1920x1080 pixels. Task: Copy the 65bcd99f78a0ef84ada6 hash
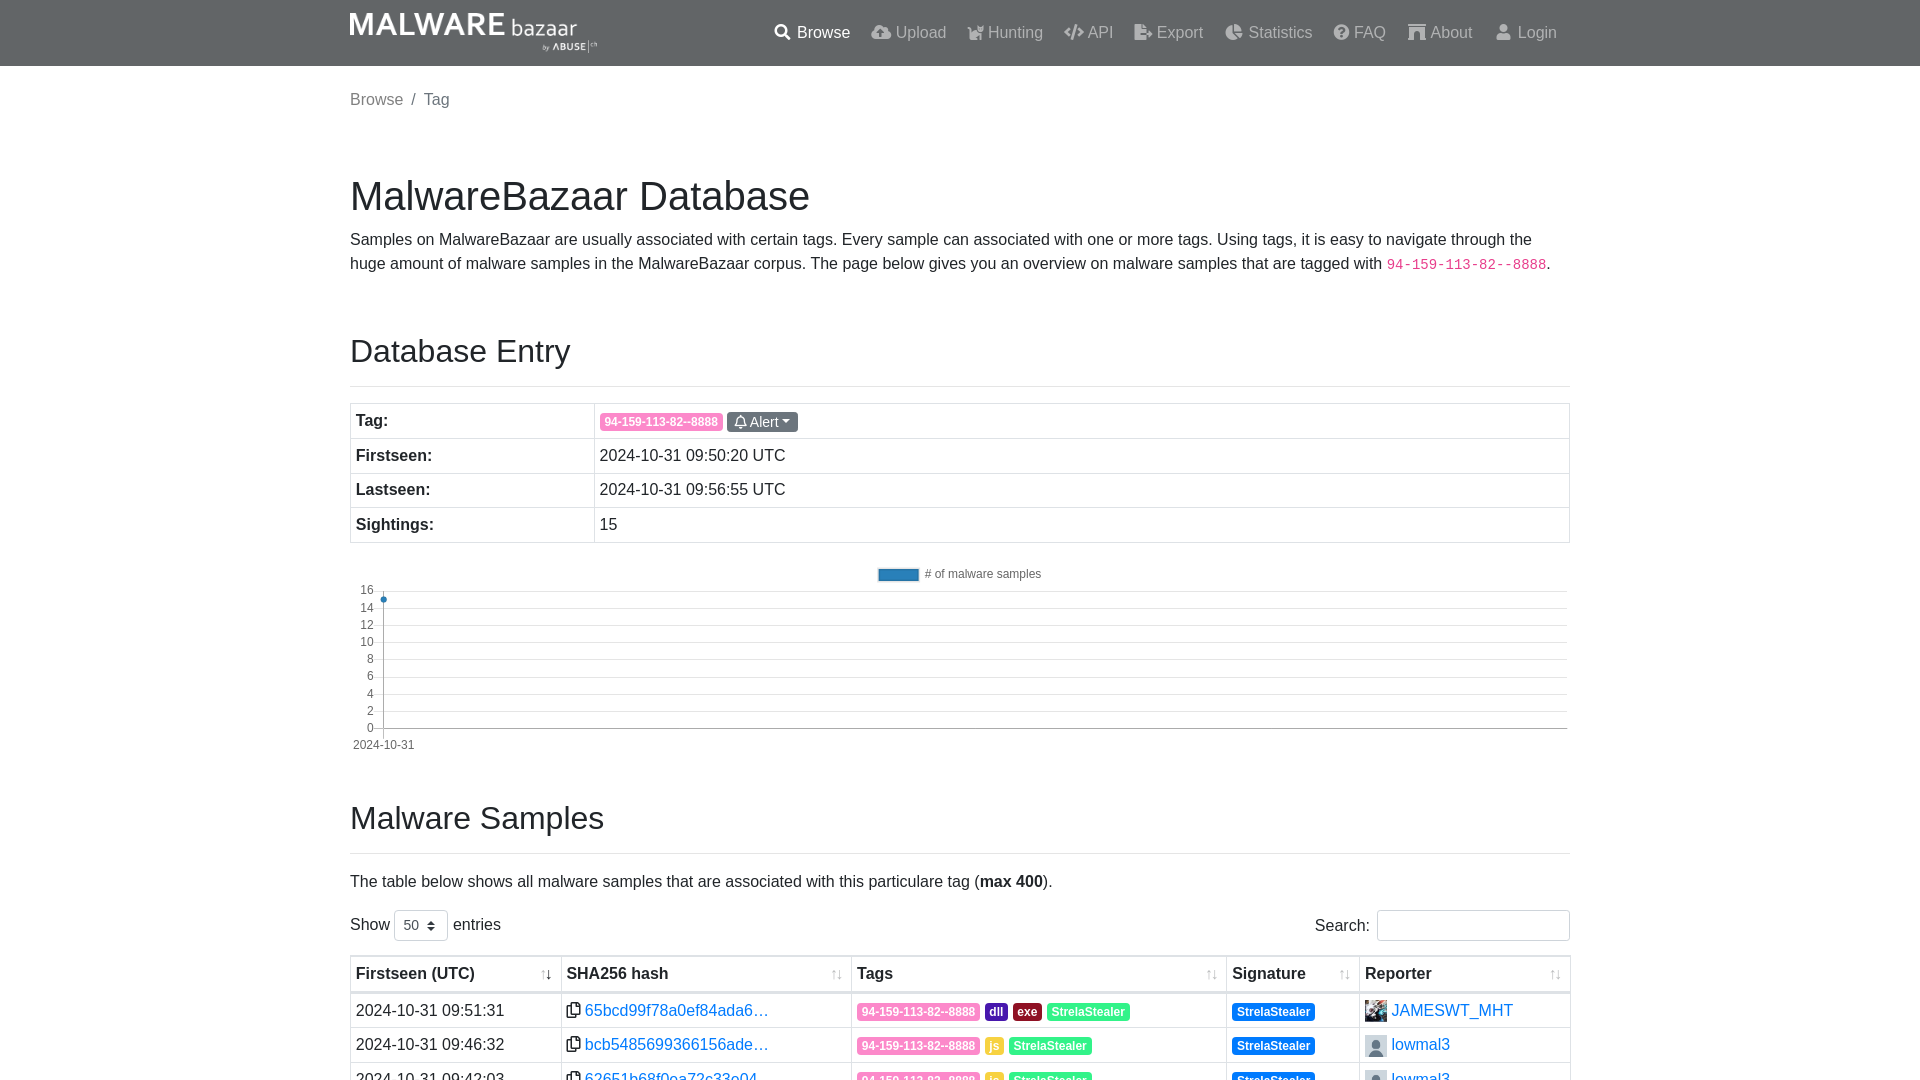point(573,1010)
